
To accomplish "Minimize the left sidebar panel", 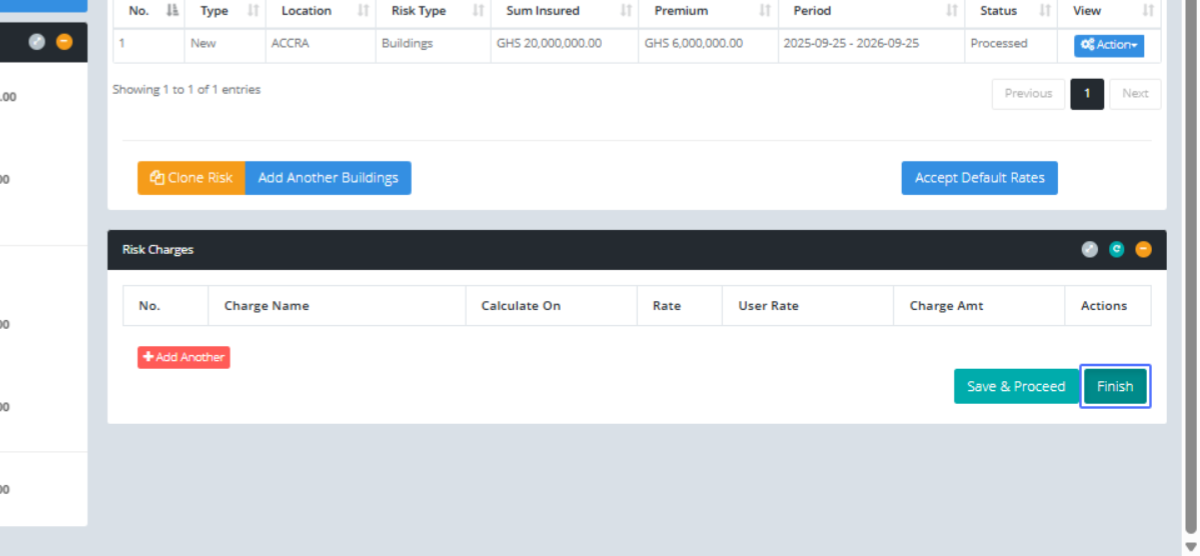I will (64, 42).
